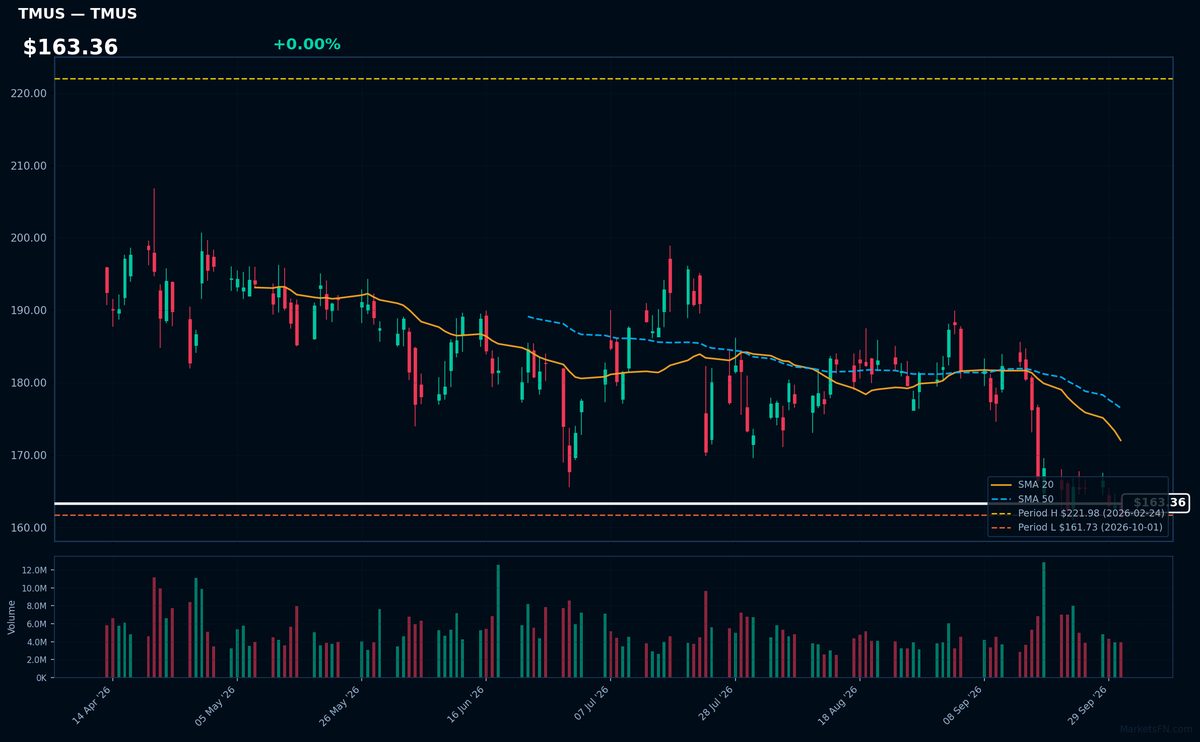The width and height of the screenshot is (1200, 742).
Task: Click the 200.00 price axis label
Action: [30, 238]
